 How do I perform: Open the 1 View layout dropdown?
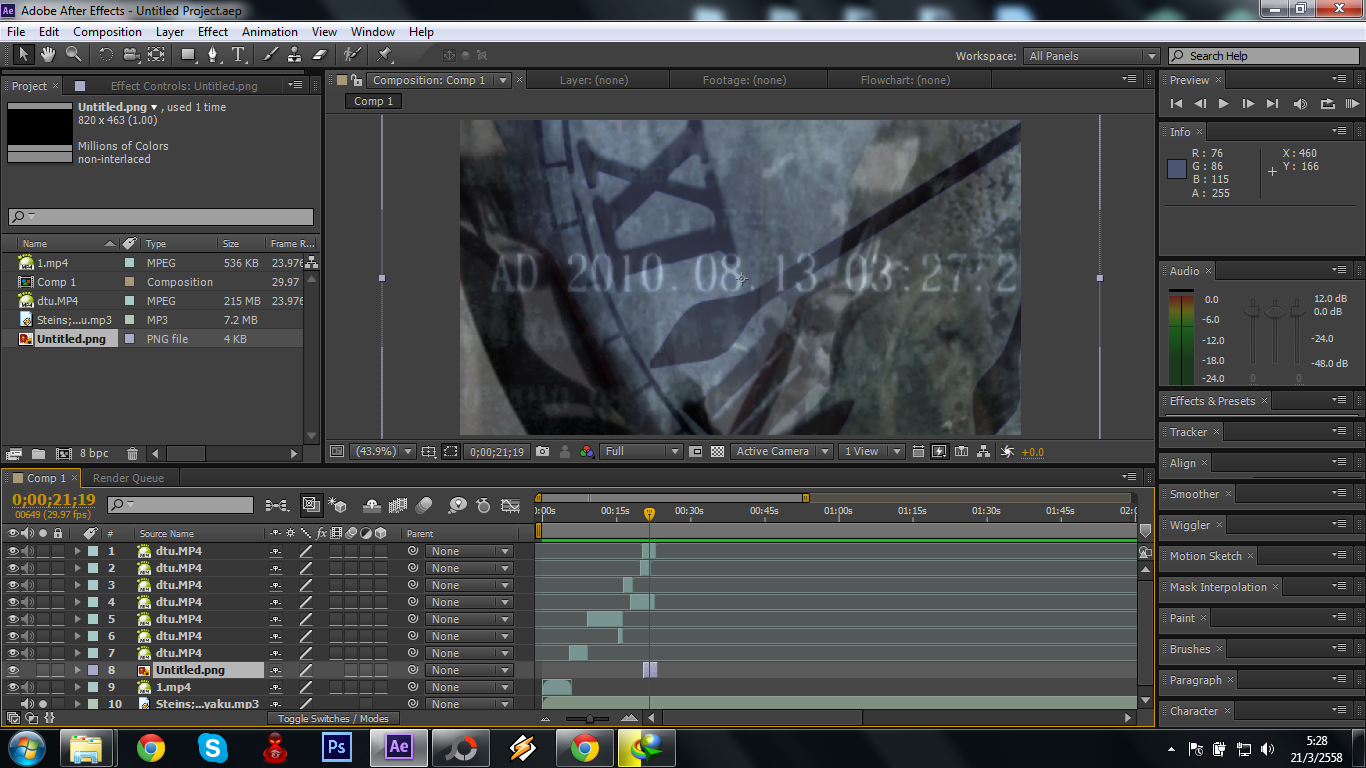point(872,452)
